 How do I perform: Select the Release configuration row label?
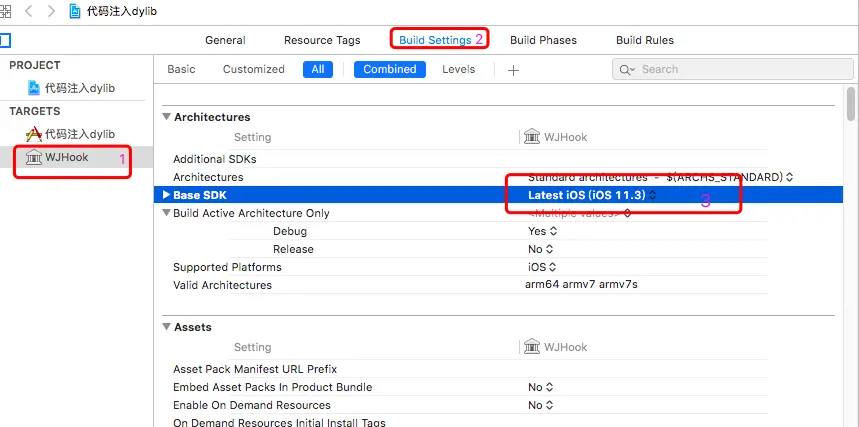point(293,249)
